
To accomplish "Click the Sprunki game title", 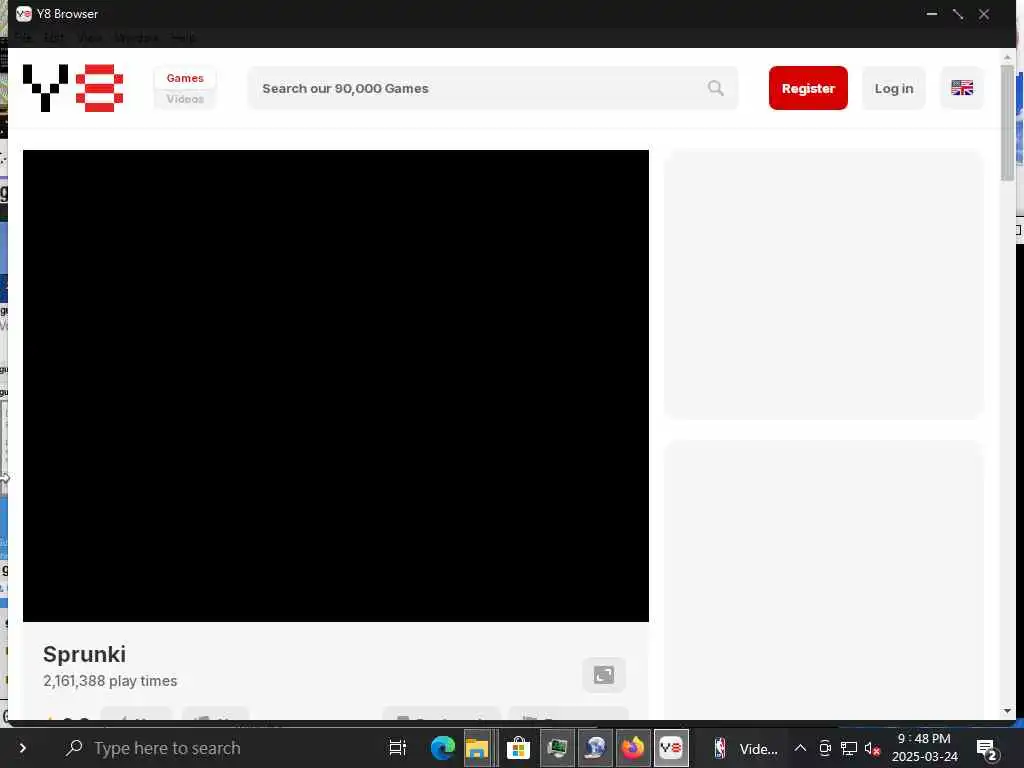I will tap(84, 654).
